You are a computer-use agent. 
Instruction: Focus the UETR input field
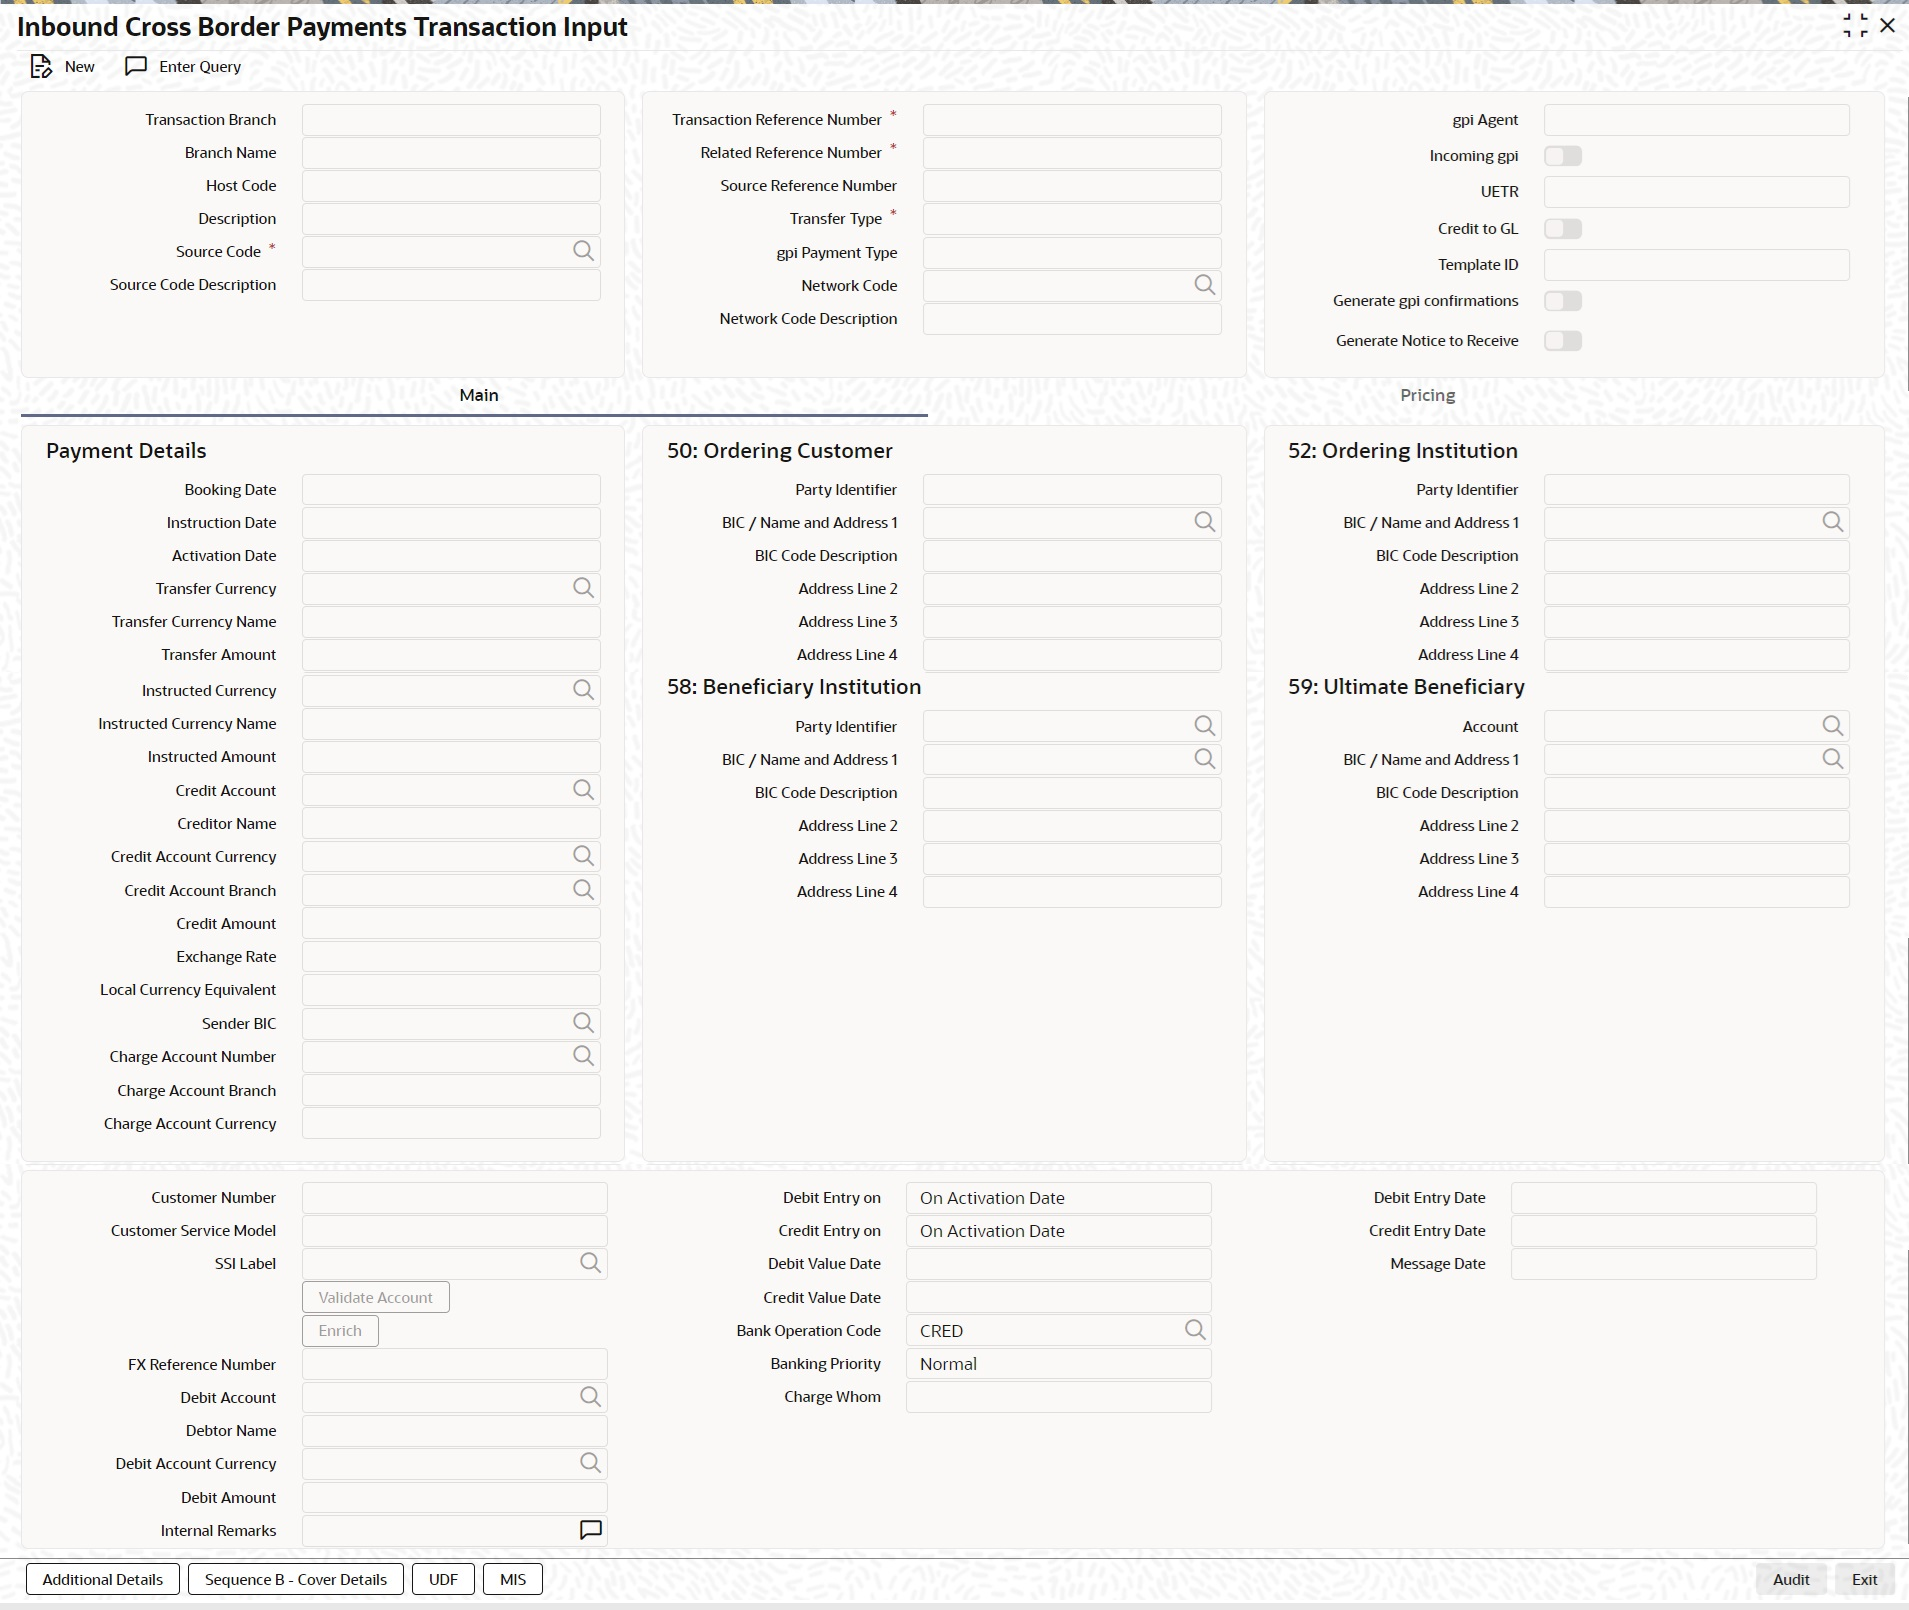coord(1696,192)
